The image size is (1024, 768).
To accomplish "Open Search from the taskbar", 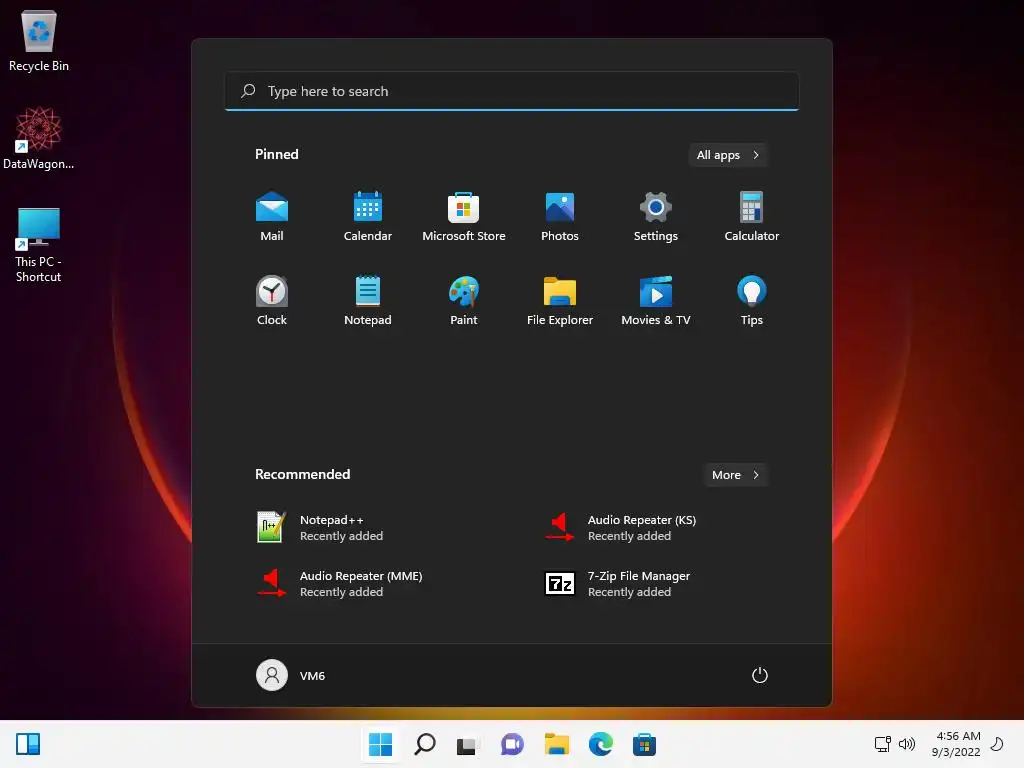I will pos(425,744).
